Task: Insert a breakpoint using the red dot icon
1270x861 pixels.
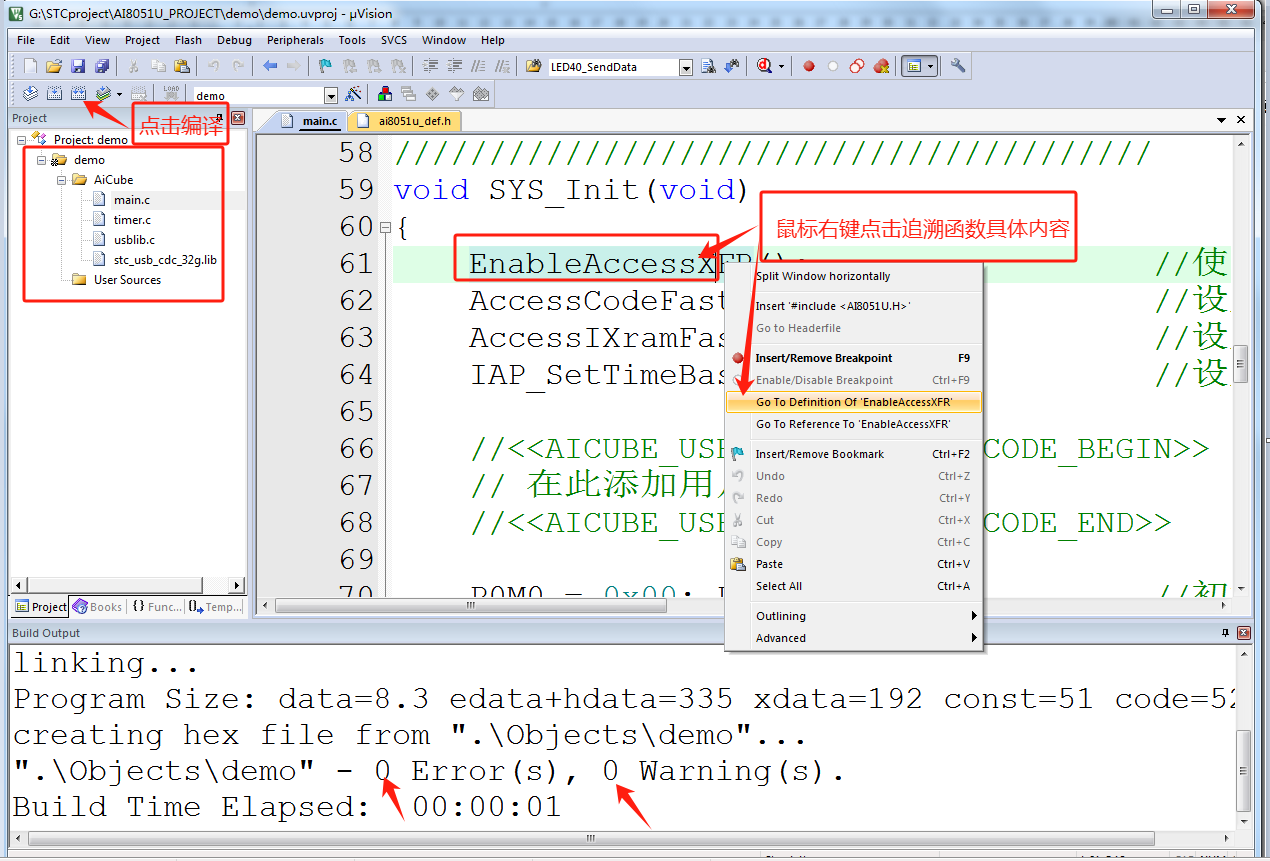Action: [x=808, y=66]
